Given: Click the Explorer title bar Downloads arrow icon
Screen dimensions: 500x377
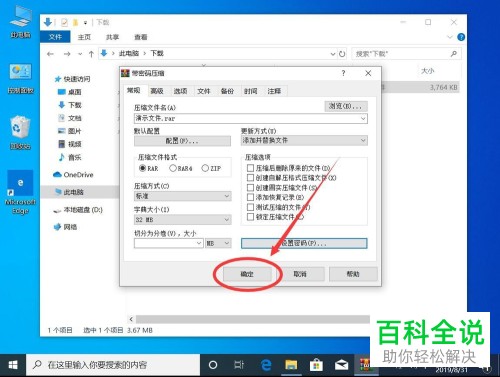Looking at the screenshot, I should (x=48, y=22).
